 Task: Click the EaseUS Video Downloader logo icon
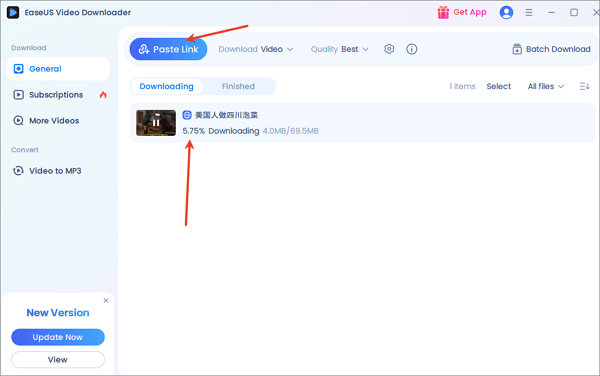tap(13, 13)
